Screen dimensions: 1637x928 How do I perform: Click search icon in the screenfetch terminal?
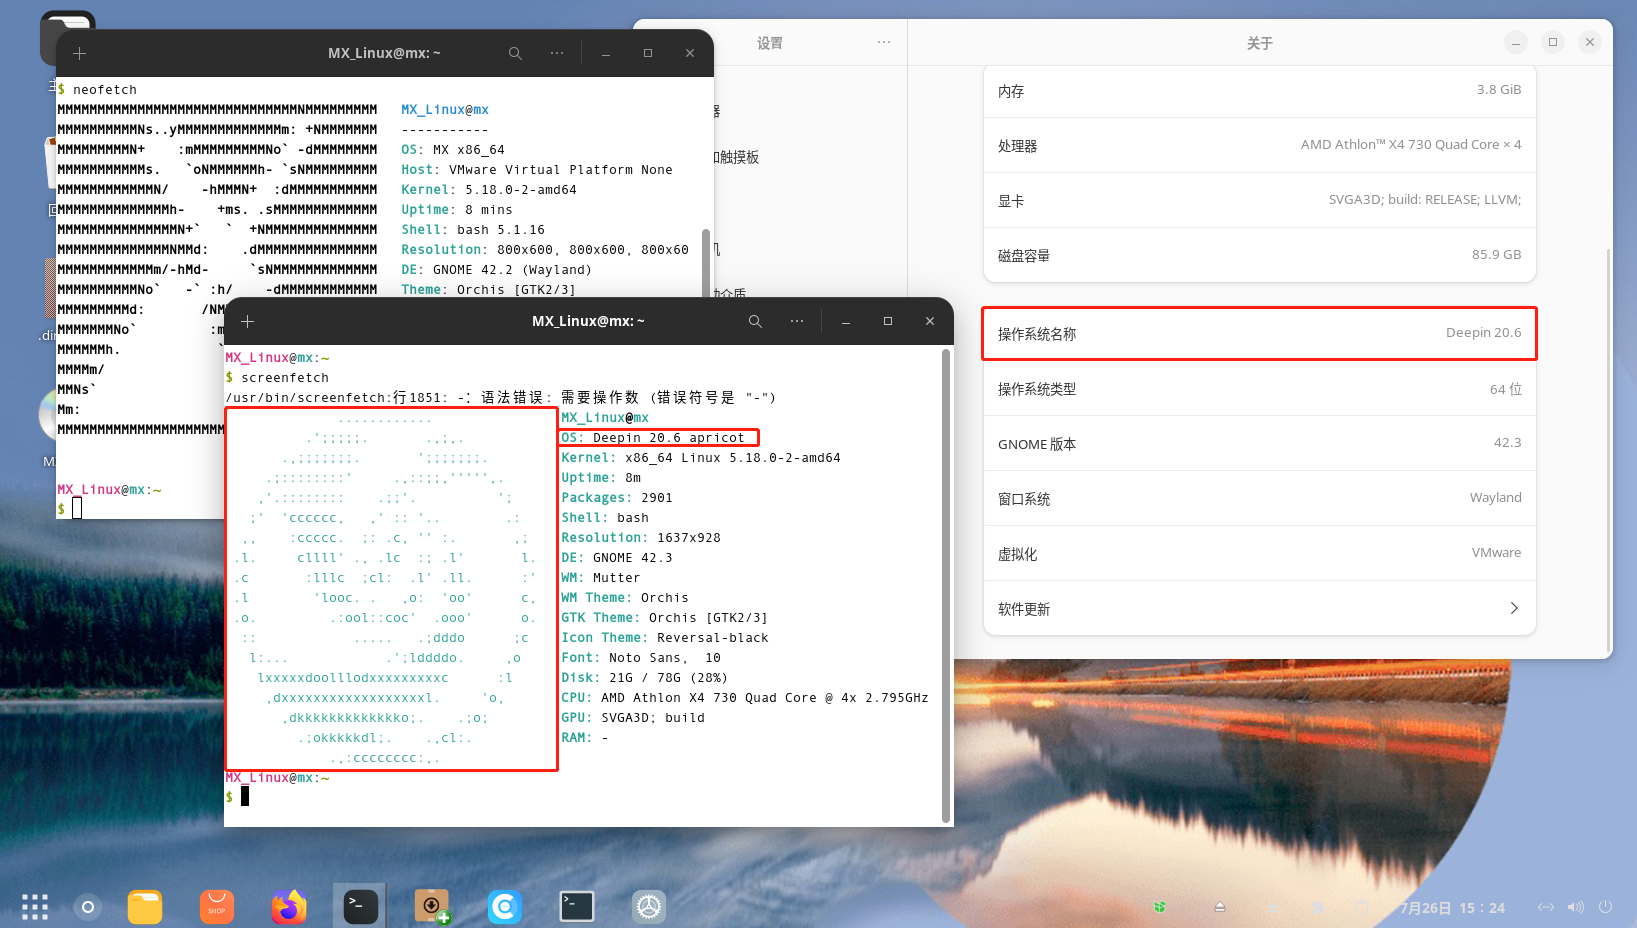pyautogui.click(x=755, y=321)
